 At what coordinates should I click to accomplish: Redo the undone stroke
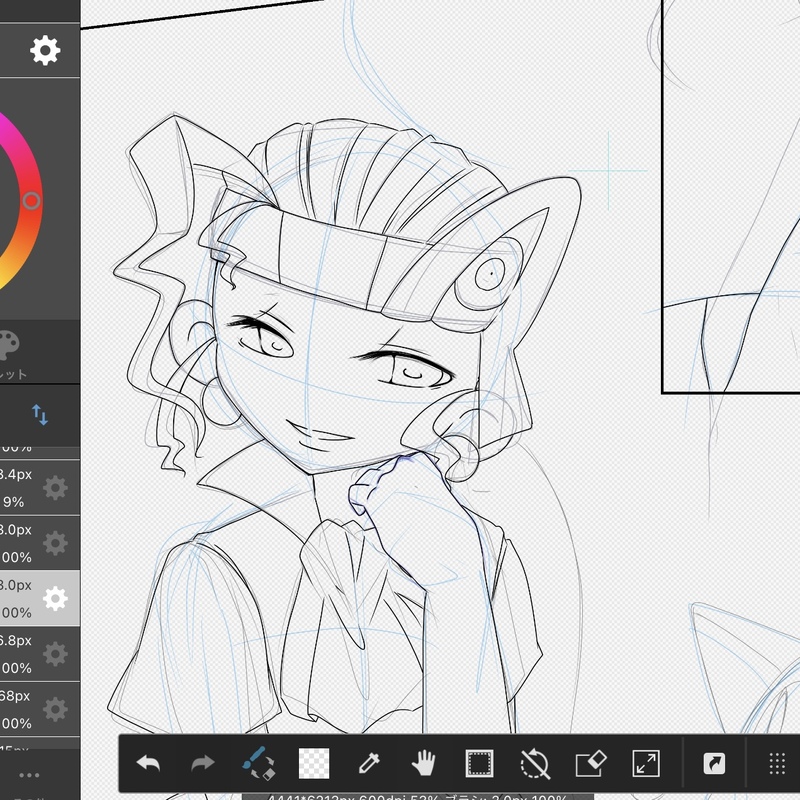tap(203, 763)
